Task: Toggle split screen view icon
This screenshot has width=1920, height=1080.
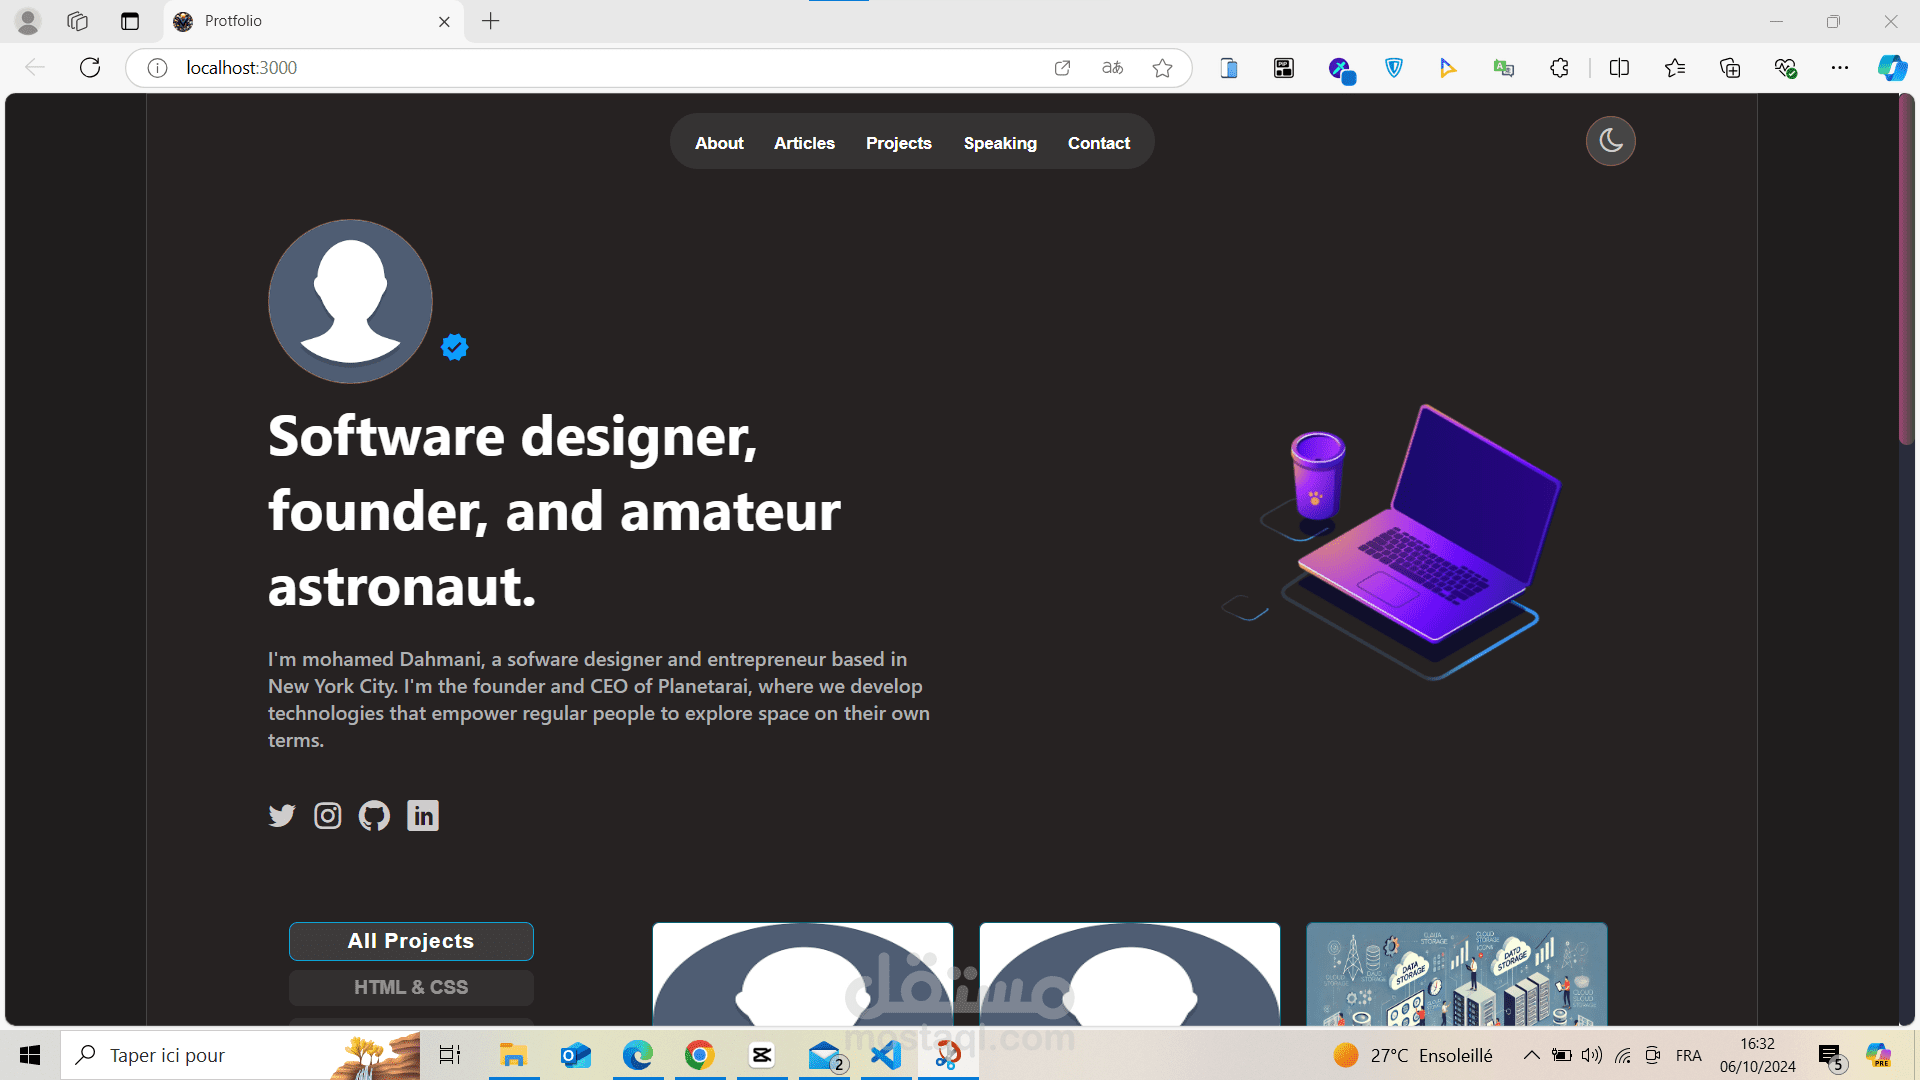Action: coord(1619,68)
